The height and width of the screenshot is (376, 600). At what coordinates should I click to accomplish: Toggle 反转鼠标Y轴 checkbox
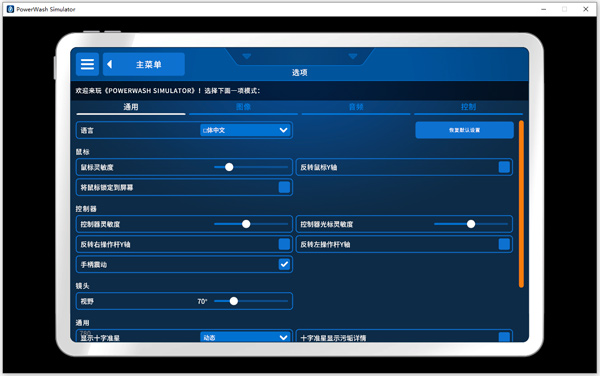(504, 167)
